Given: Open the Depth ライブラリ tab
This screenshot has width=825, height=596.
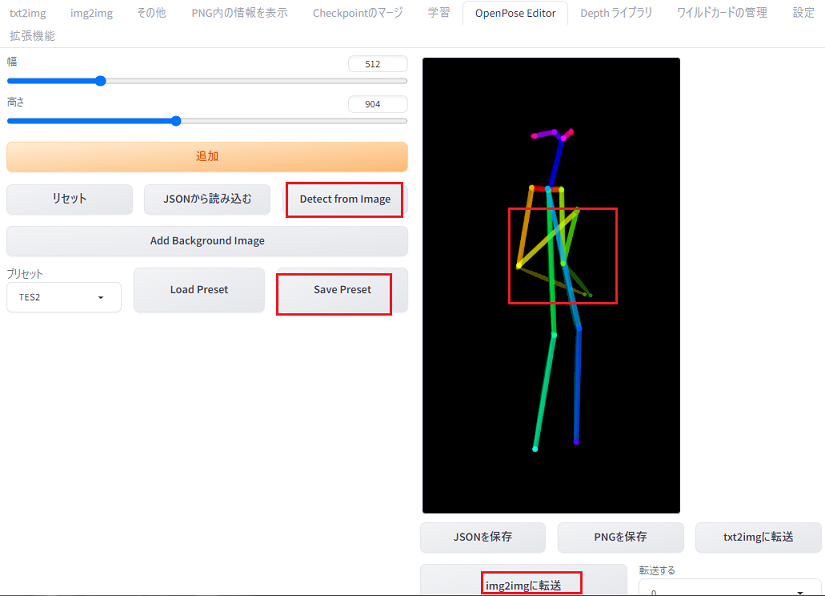Looking at the screenshot, I should pos(616,13).
